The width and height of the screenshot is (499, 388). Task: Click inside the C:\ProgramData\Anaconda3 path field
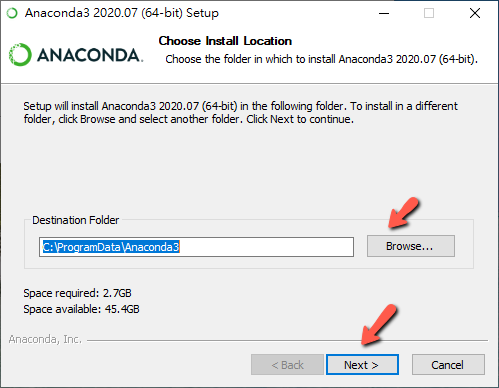(196, 247)
